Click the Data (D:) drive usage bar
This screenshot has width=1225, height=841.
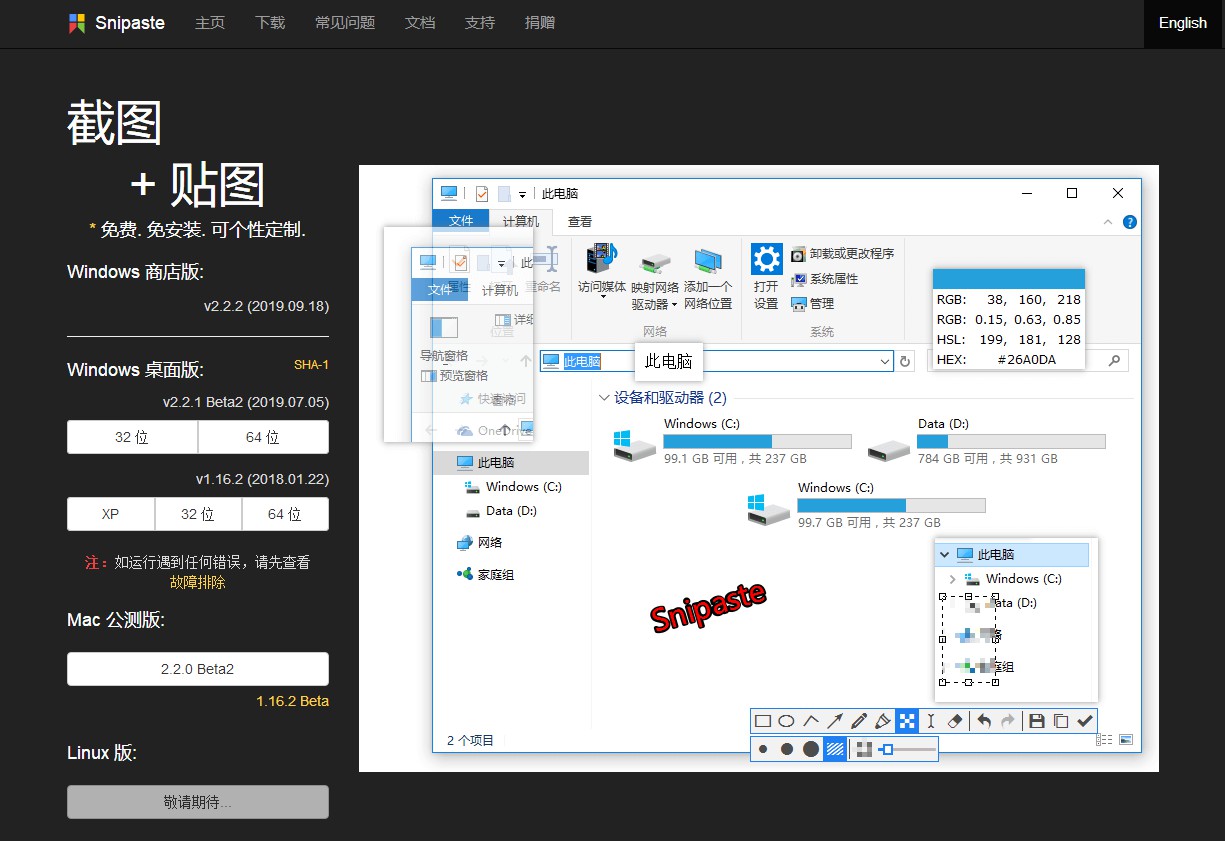pyautogui.click(x=1011, y=441)
